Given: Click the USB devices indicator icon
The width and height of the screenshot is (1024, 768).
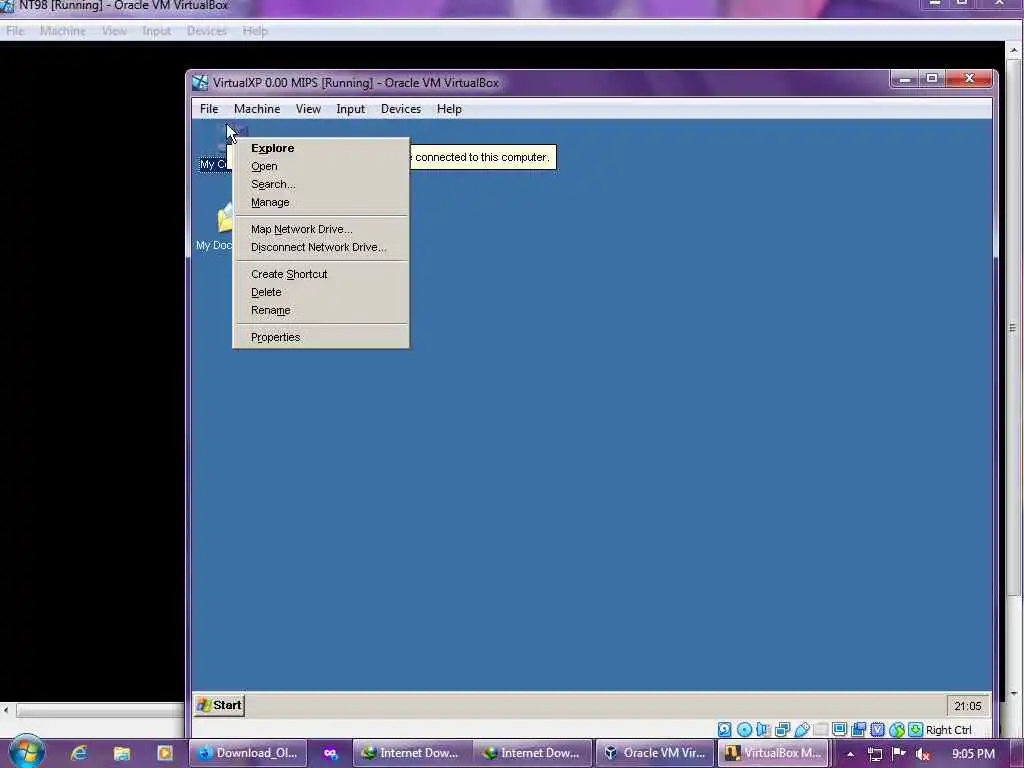Looking at the screenshot, I should pyautogui.click(x=802, y=729).
